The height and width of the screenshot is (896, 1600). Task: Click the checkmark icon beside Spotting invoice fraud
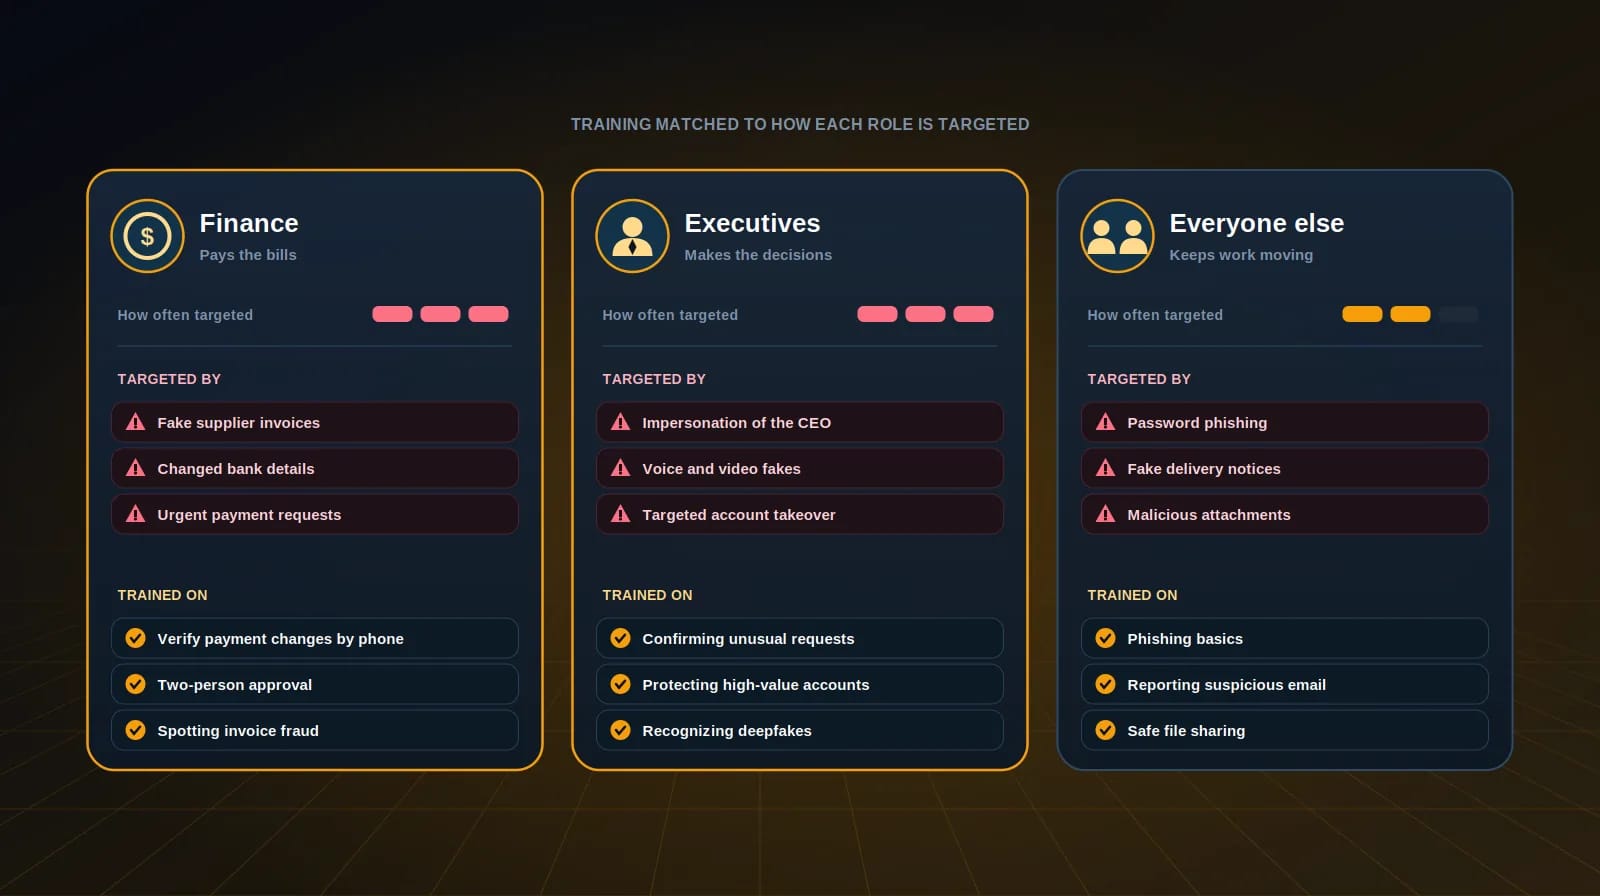point(135,730)
